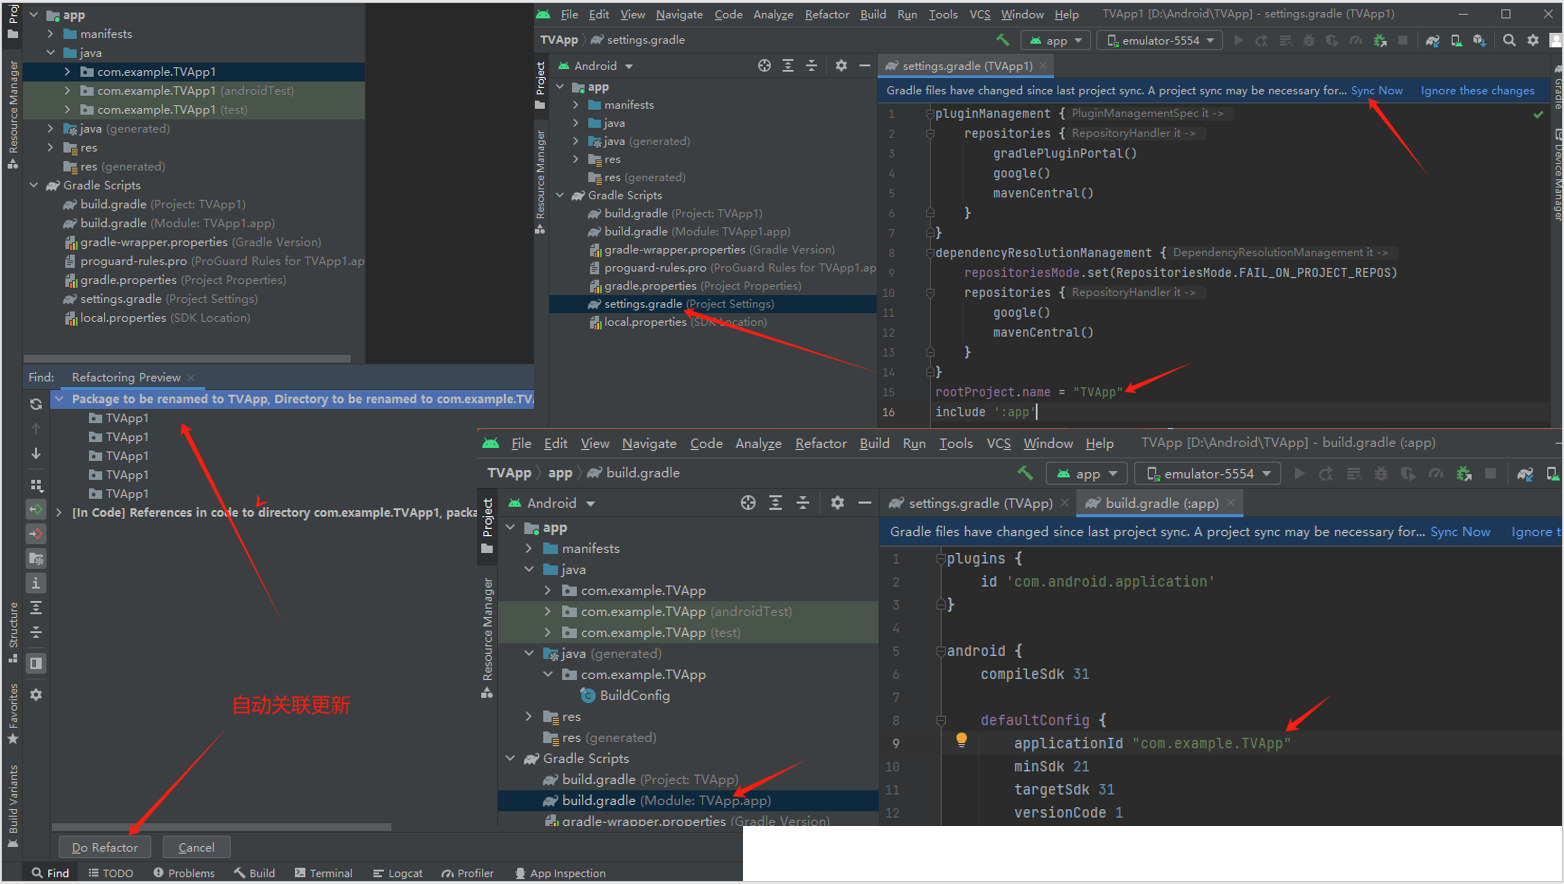The width and height of the screenshot is (1564, 884).
Task: Close the Refactoring Preview tab
Action: point(191,377)
